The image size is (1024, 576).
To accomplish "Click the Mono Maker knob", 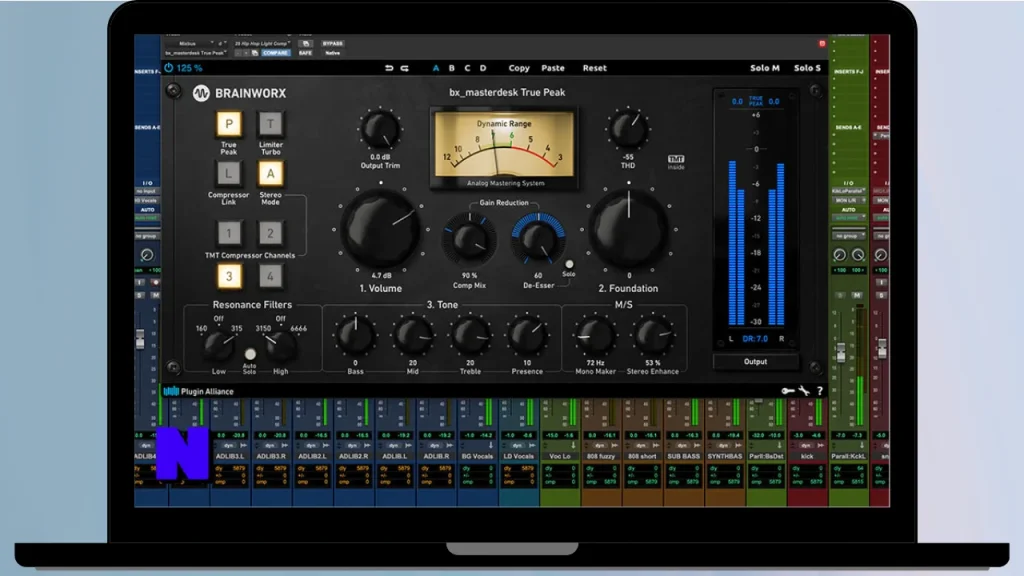I will (x=595, y=336).
